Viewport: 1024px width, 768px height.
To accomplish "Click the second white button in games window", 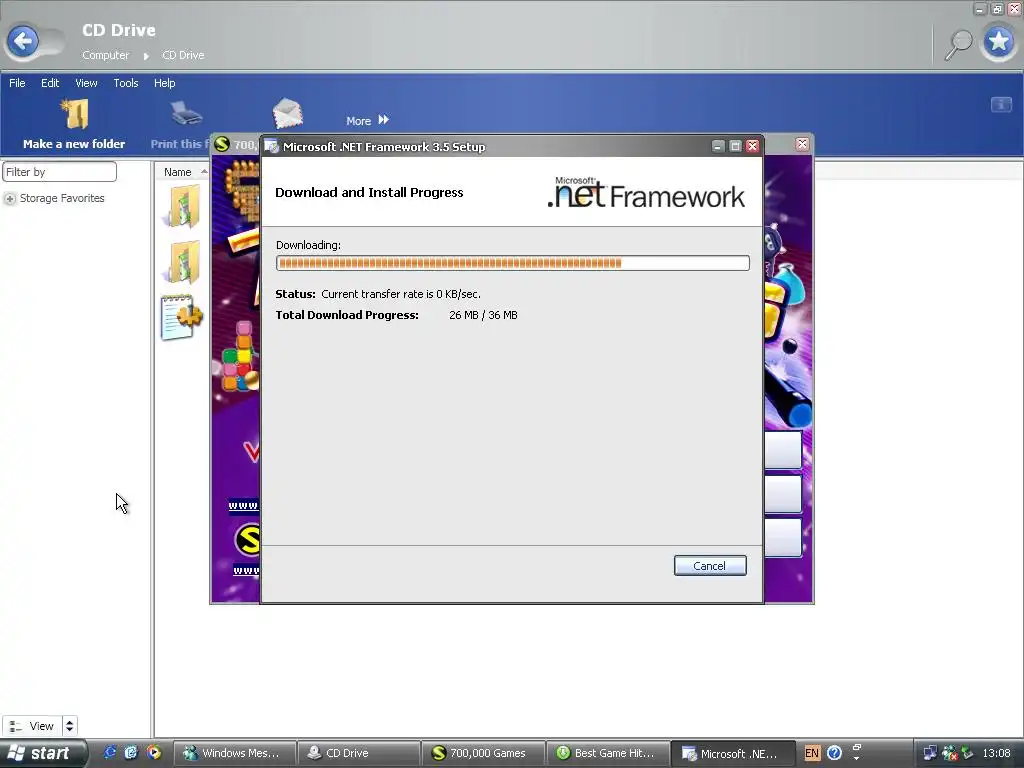I will pos(782,494).
